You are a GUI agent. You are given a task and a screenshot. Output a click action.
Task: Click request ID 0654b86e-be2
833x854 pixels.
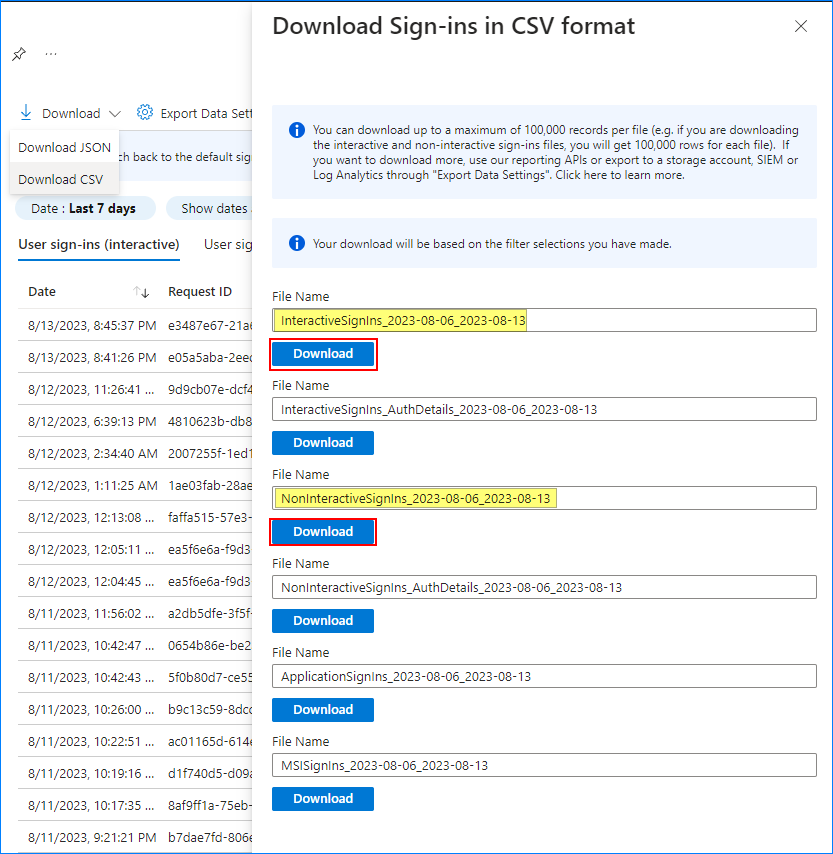coord(210,646)
